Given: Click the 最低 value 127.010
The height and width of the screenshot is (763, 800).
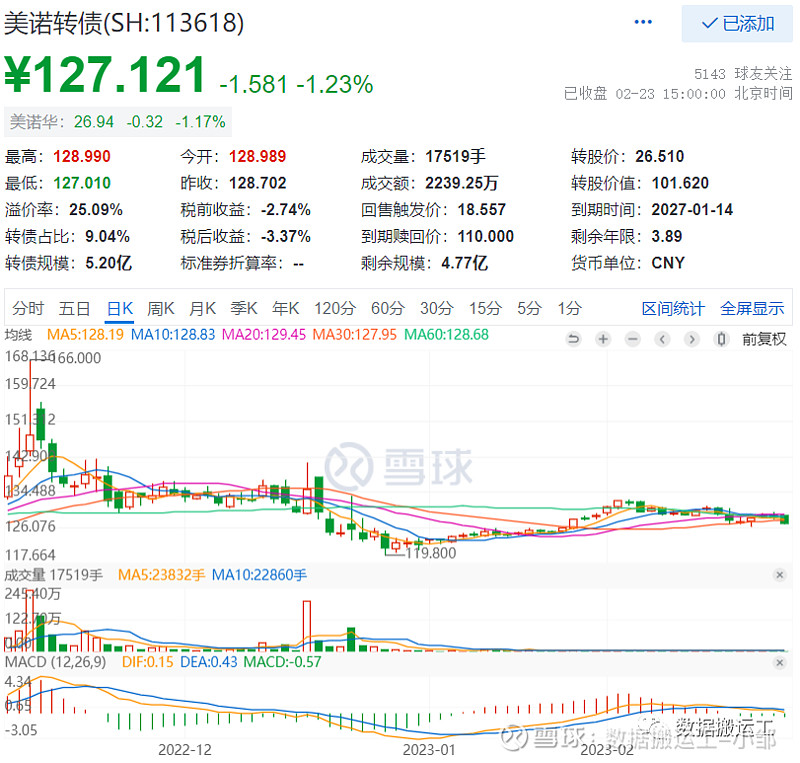Looking at the screenshot, I should coord(82,183).
